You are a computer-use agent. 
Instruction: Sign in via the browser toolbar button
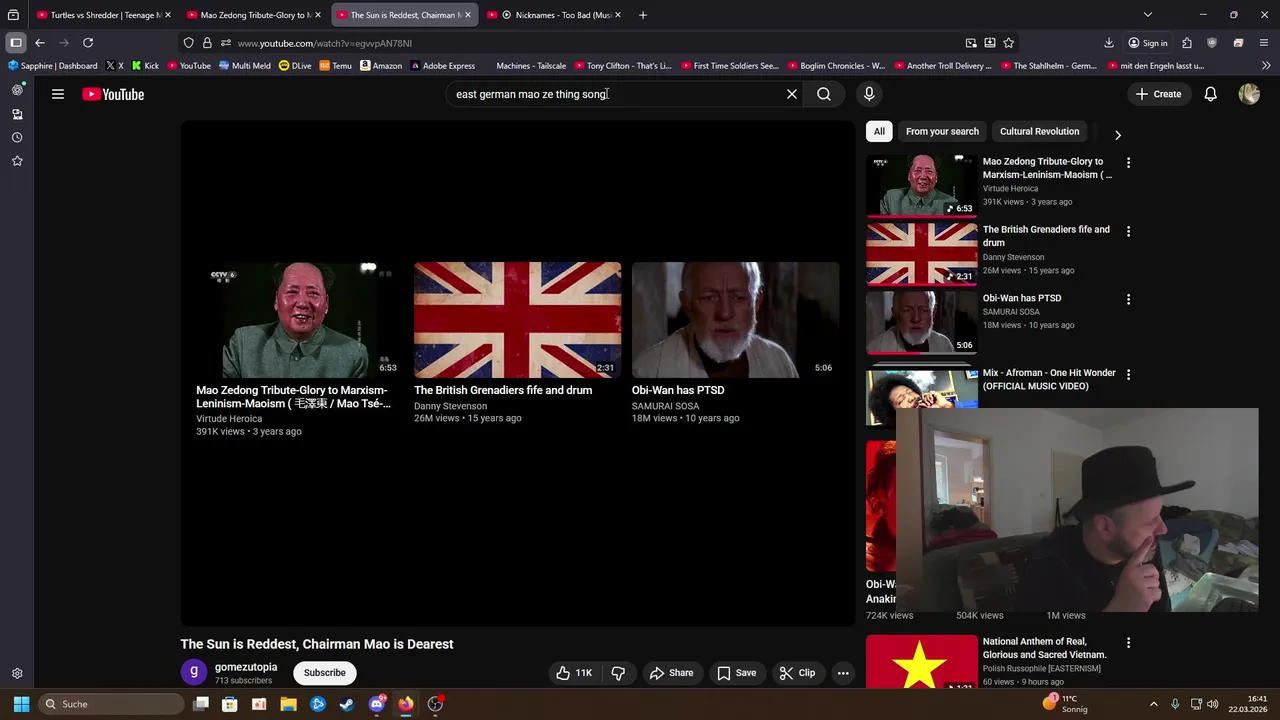coord(1147,43)
